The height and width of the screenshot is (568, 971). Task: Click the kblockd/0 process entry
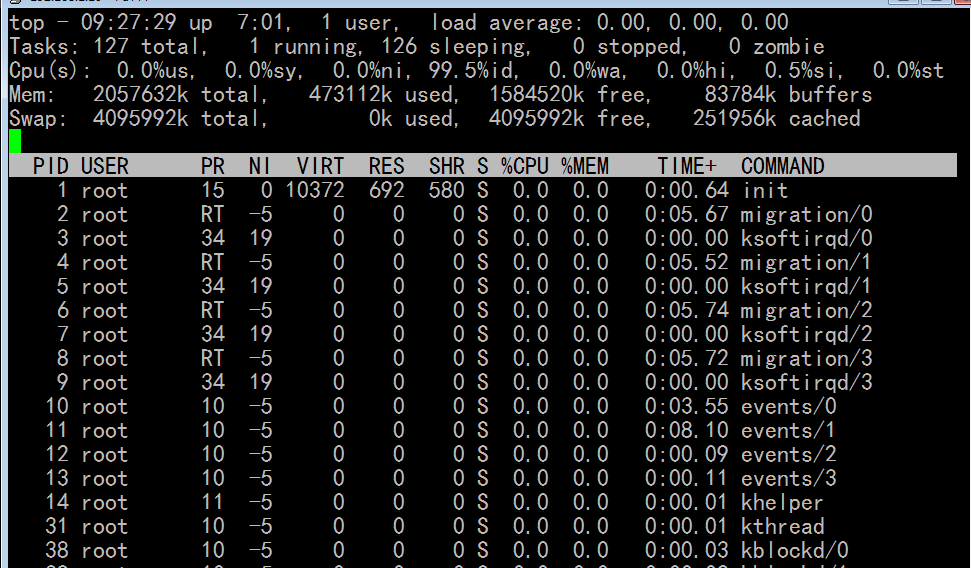pyautogui.click(x=794, y=550)
